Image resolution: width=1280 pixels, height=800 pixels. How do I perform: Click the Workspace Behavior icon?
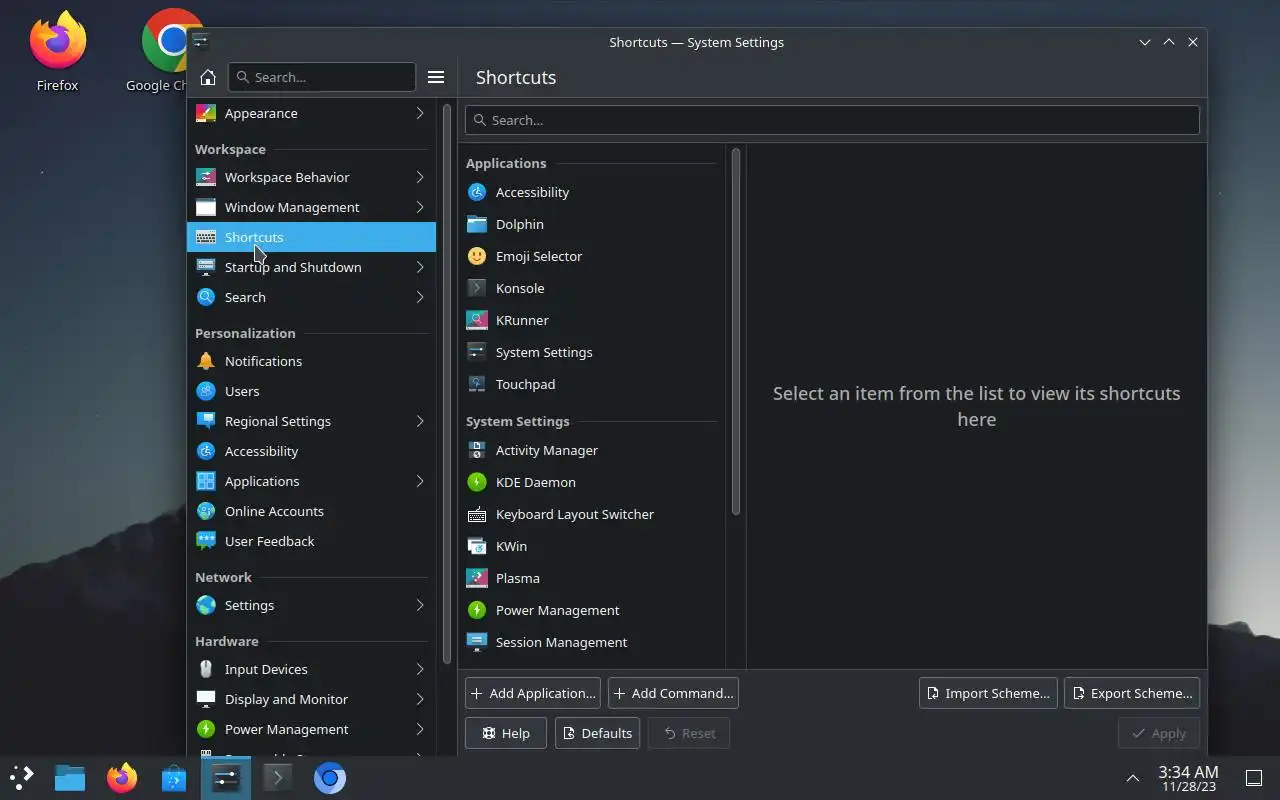pyautogui.click(x=206, y=177)
